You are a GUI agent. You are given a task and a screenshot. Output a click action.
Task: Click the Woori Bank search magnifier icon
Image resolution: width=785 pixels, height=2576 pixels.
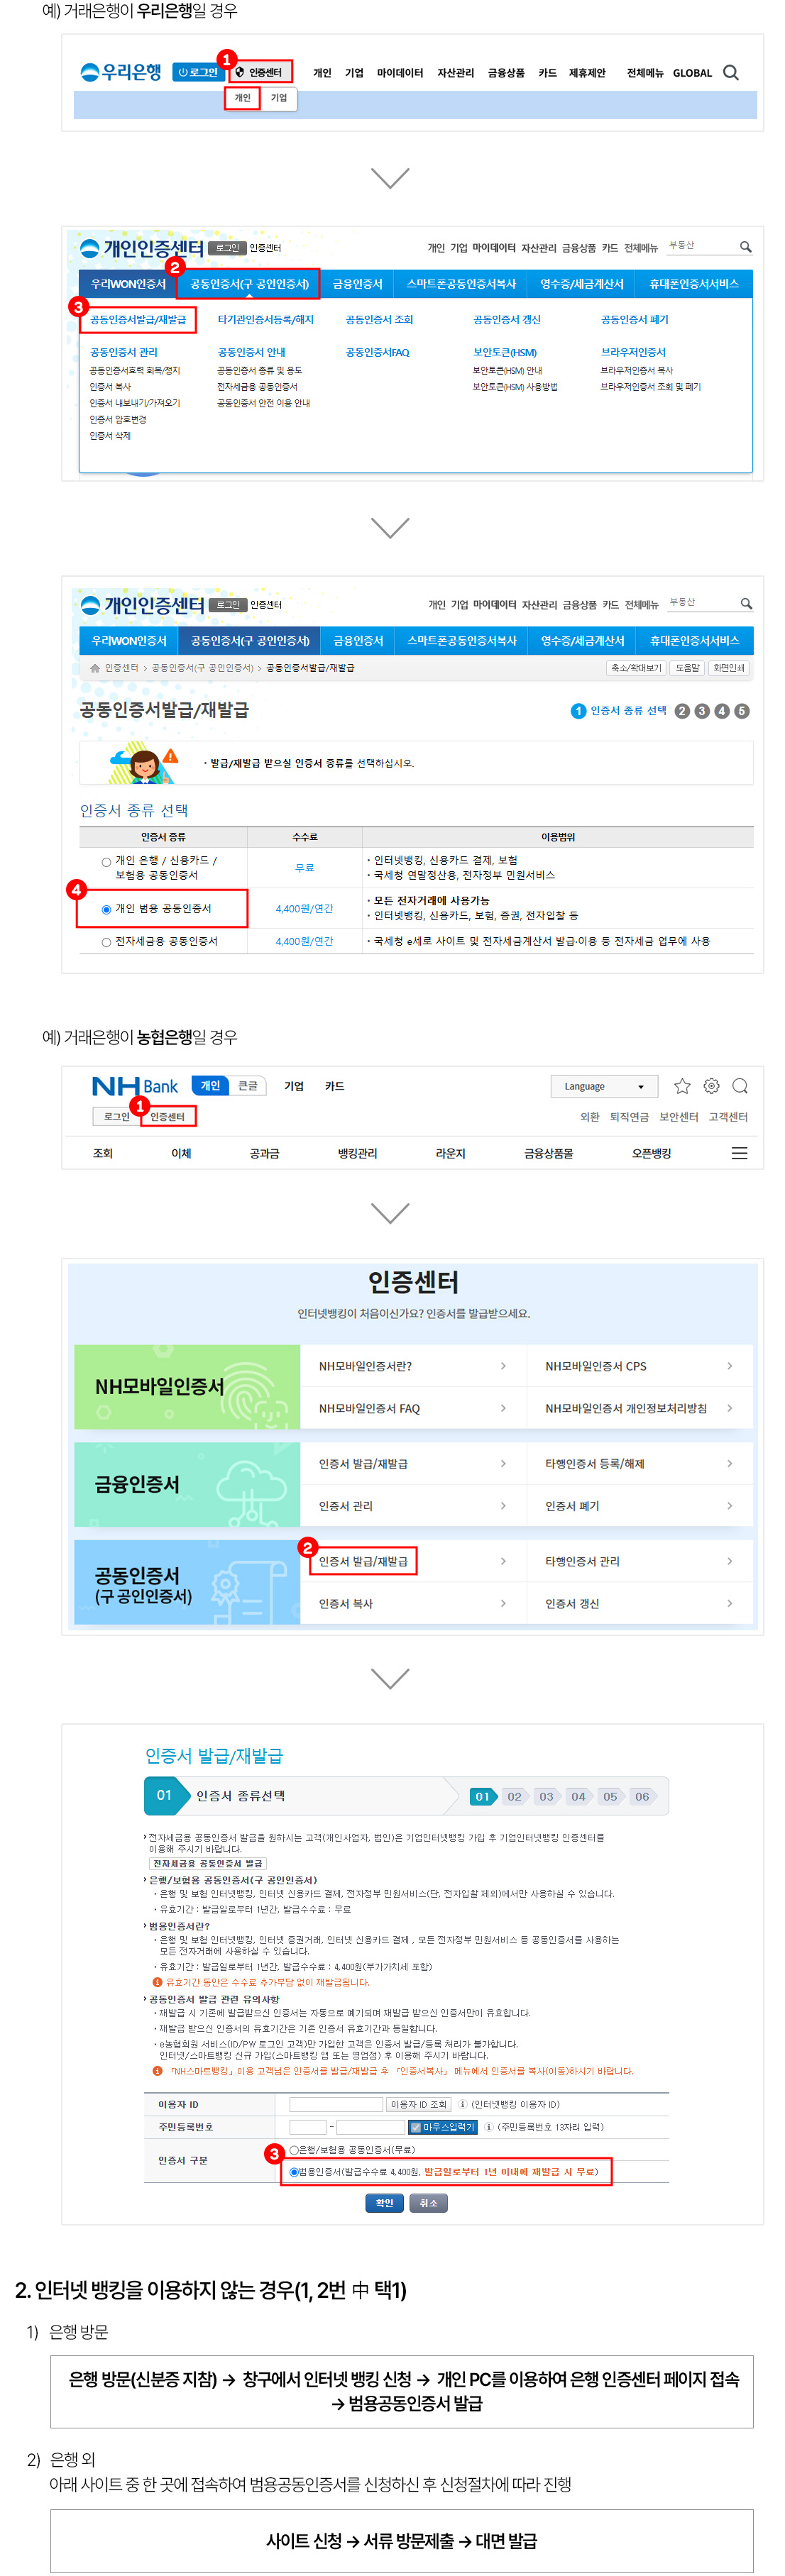tap(731, 73)
